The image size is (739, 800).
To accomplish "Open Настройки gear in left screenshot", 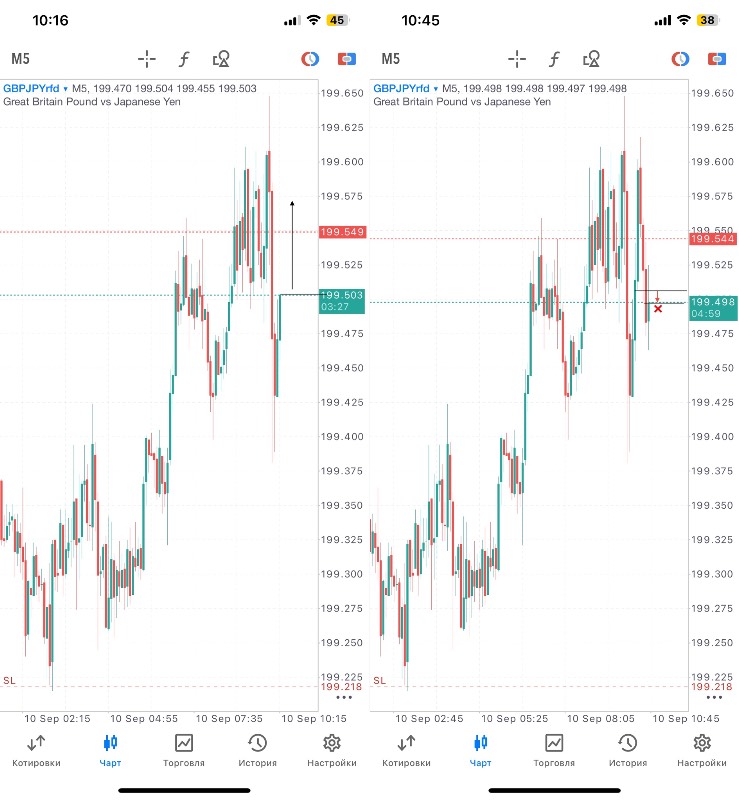I will click(332, 750).
